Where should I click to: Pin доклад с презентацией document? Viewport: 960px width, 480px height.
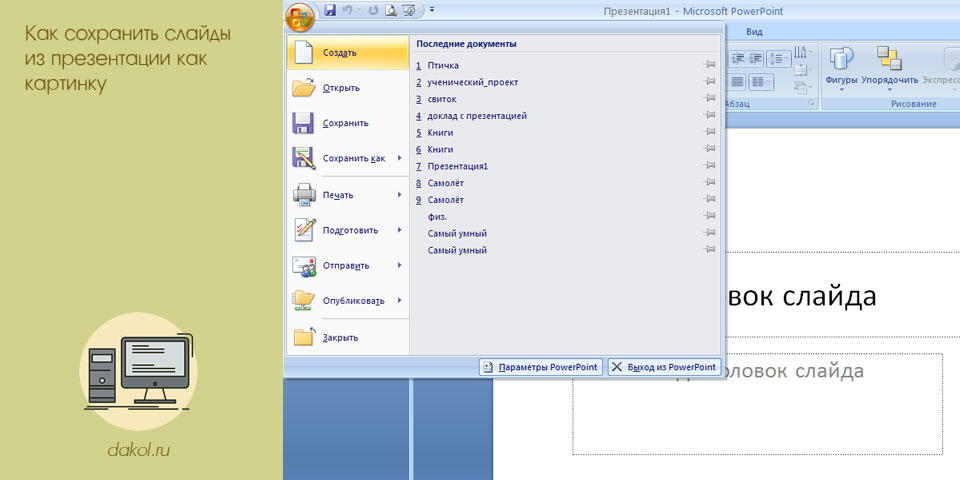tap(710, 115)
